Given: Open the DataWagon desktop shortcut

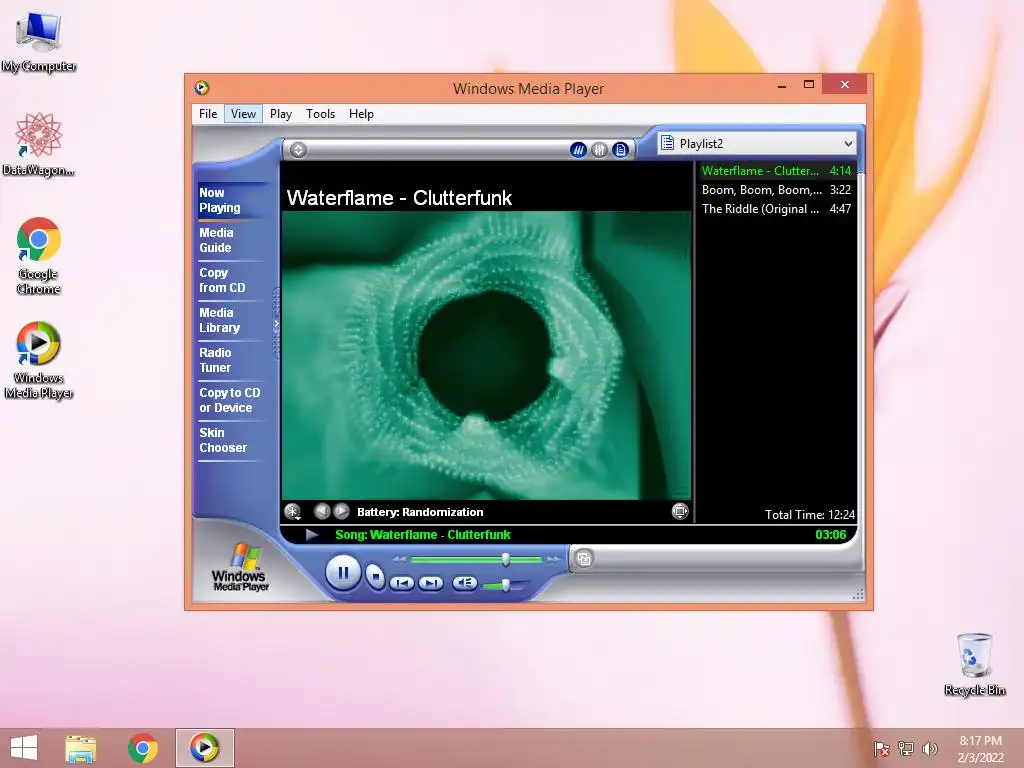Looking at the screenshot, I should pos(39,144).
